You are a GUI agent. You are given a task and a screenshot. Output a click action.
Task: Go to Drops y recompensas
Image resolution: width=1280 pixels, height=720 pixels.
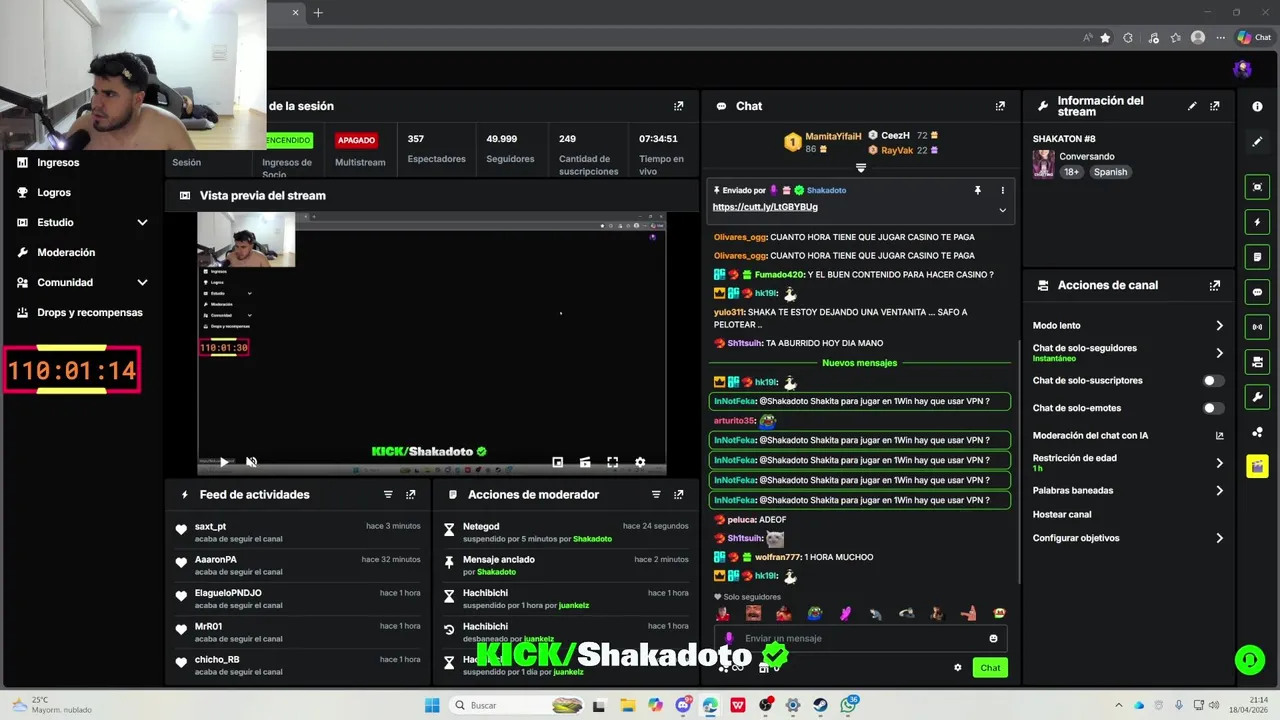90,312
